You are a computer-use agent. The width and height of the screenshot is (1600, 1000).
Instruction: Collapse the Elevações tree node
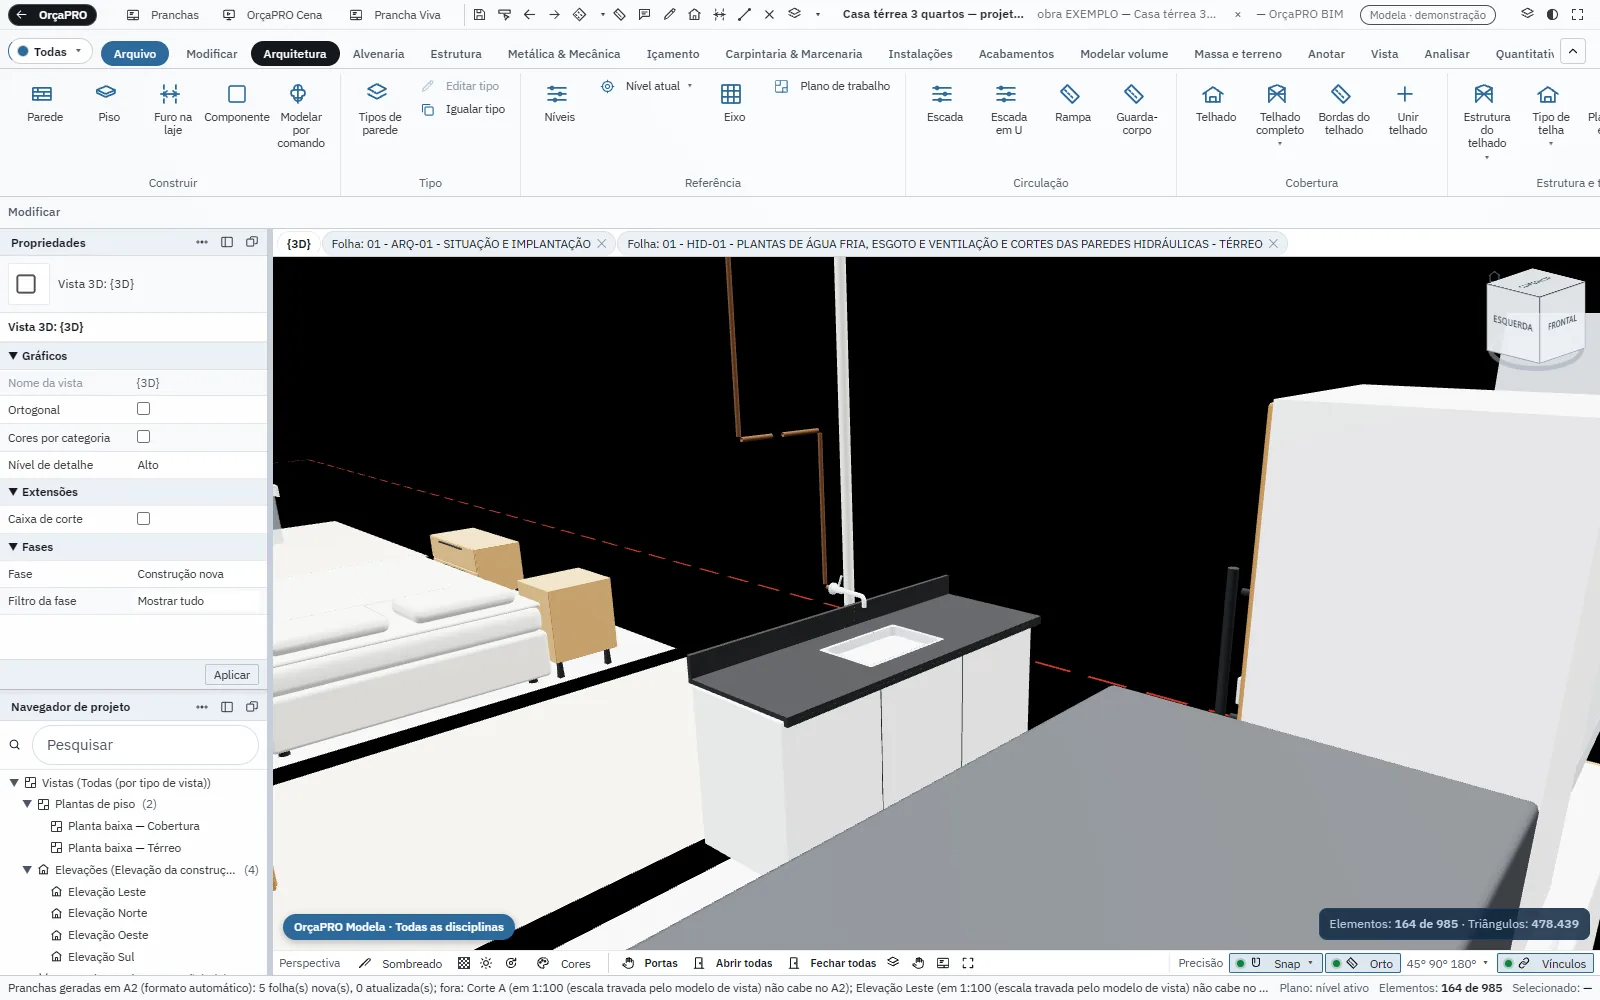(27, 870)
